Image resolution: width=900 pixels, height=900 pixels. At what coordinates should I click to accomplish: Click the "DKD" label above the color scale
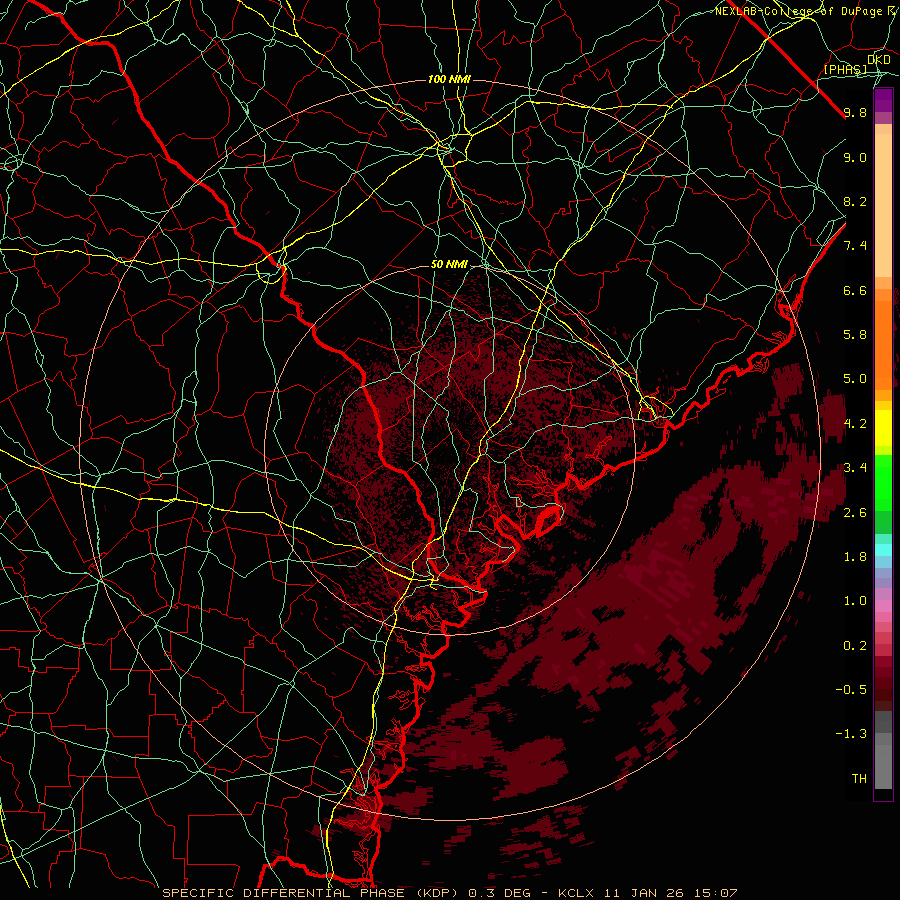[x=879, y=59]
